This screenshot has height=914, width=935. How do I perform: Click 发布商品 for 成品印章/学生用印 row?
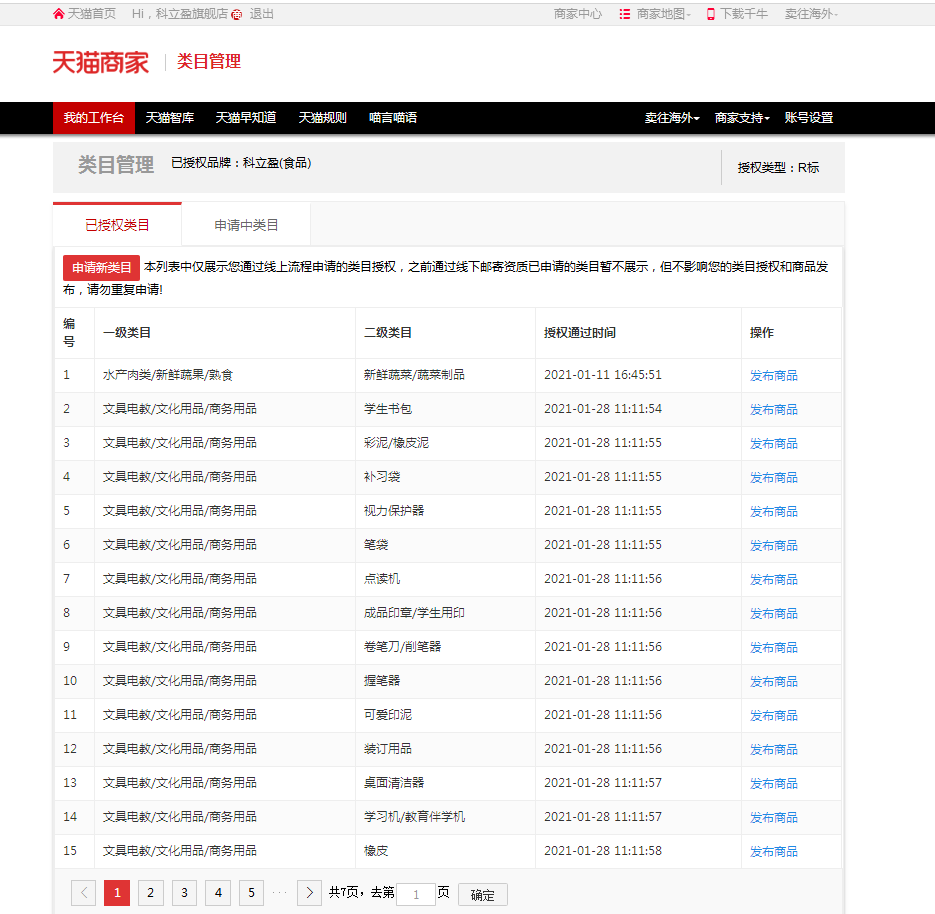773,614
